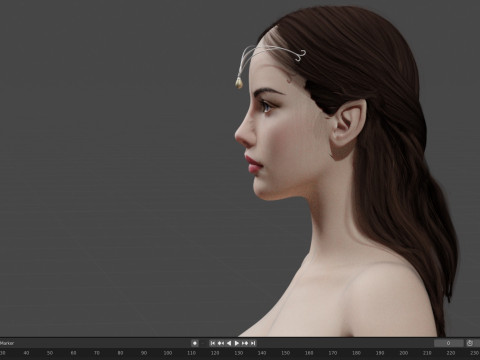Viewport: 480px width, 360px height.
Task: Jump to previous keyframe
Action: (x=221, y=343)
